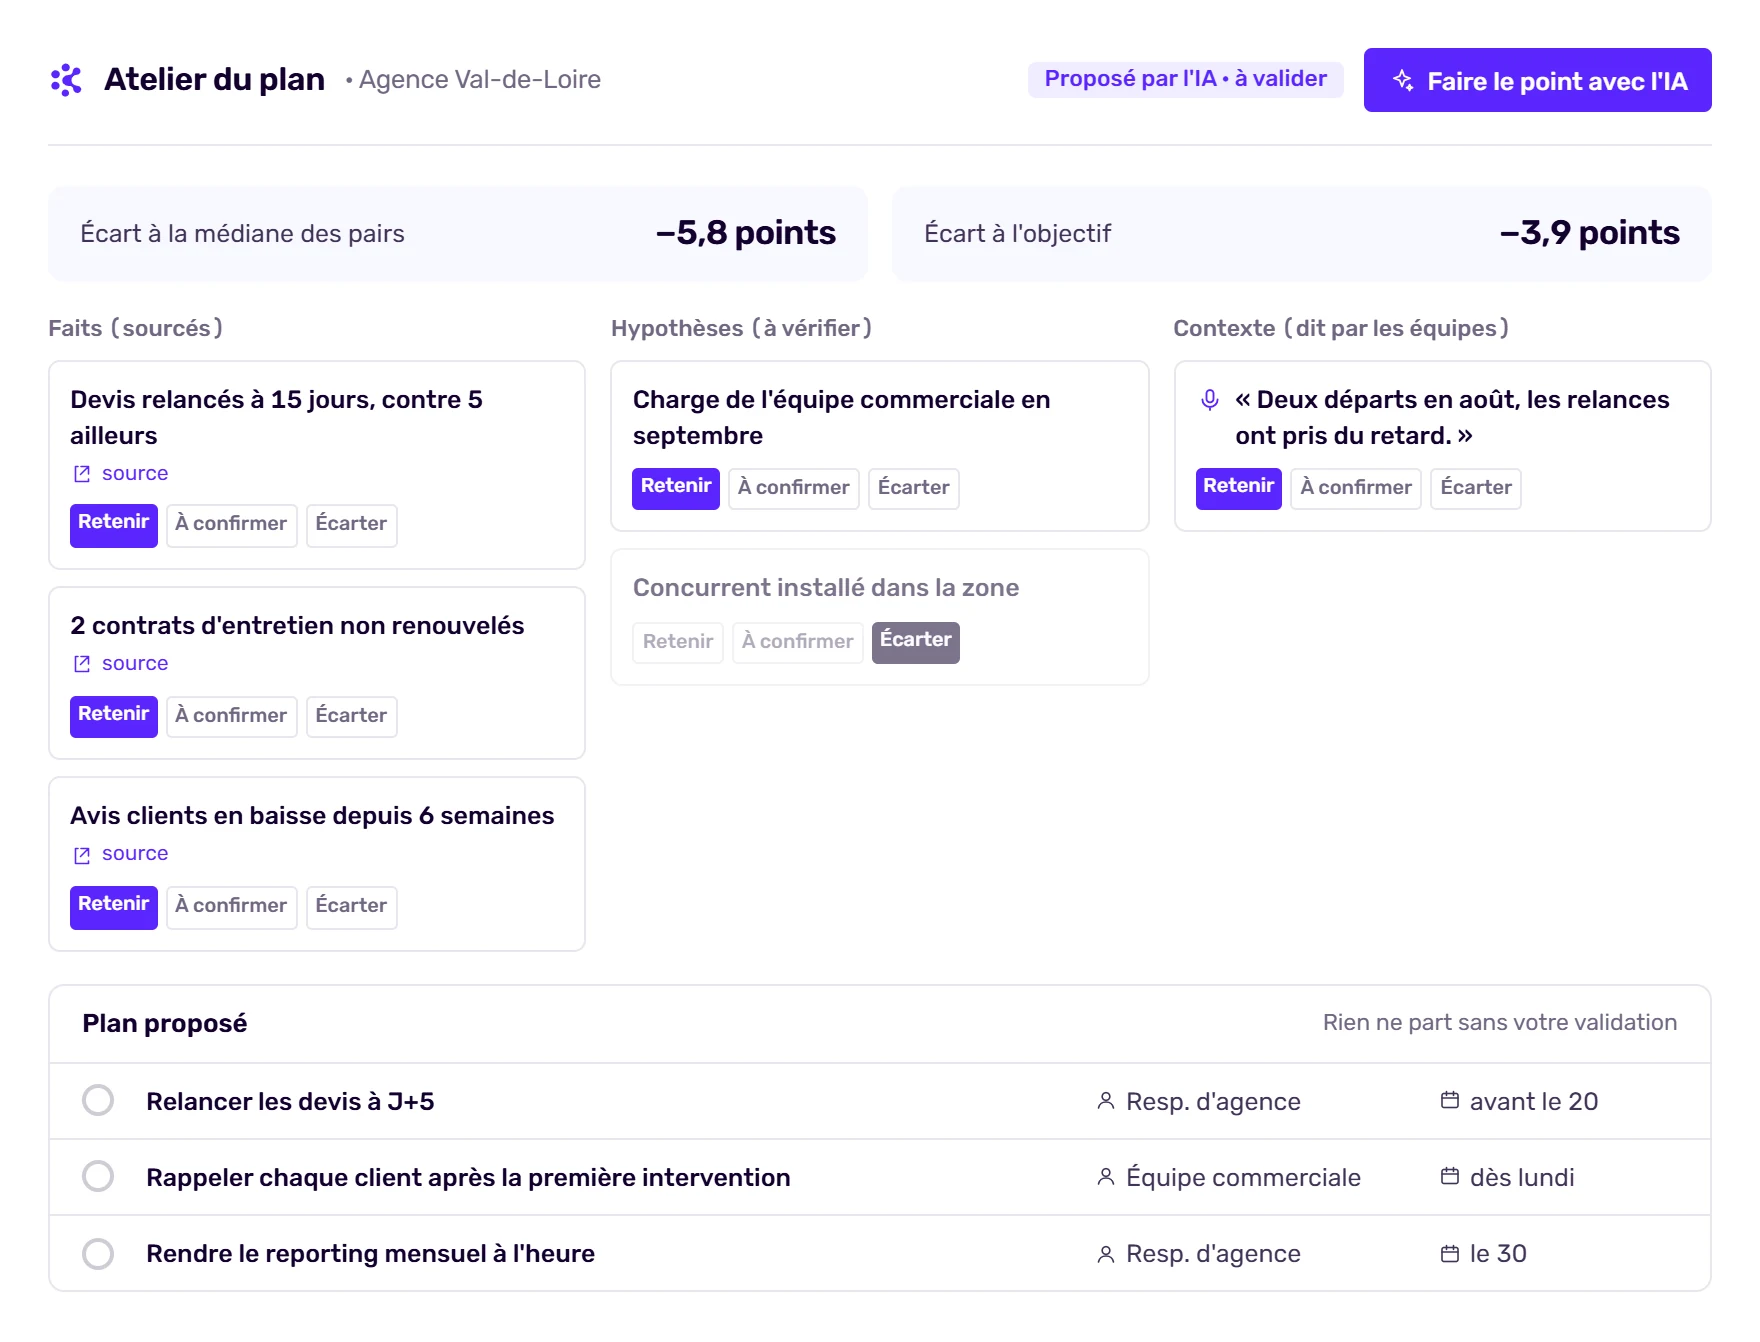The image size is (1760, 1342).
Task: Click the person icon in Relancer les devis row
Action: point(1106,1101)
